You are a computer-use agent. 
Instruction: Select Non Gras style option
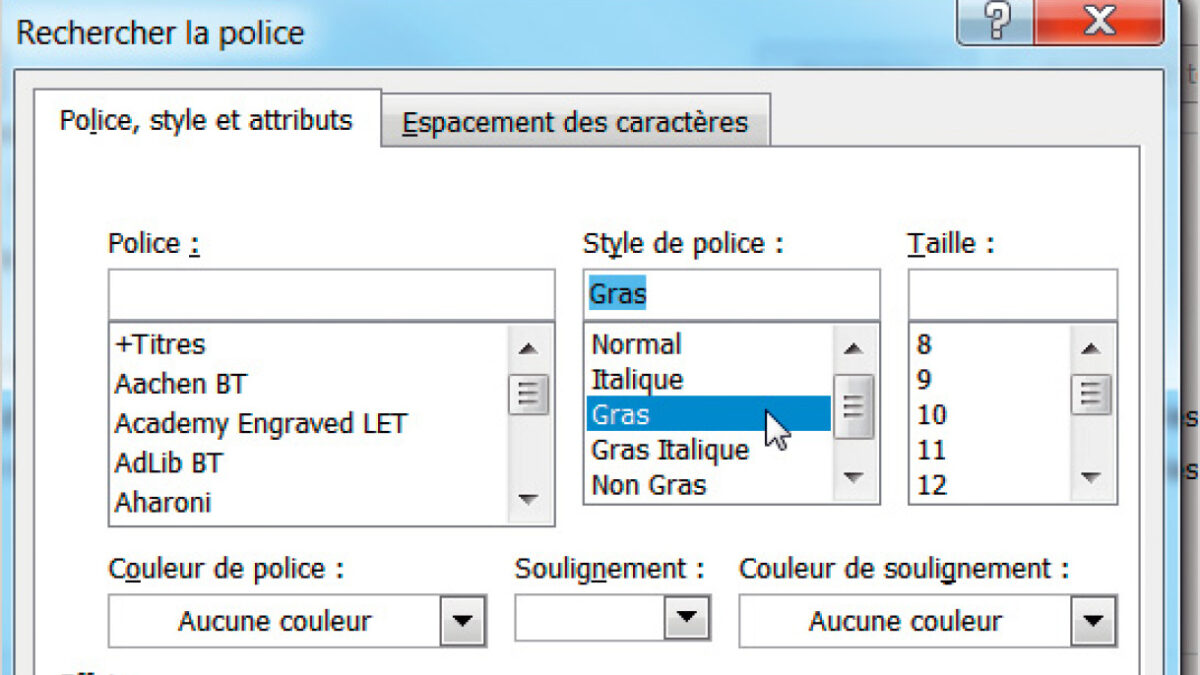tap(648, 486)
